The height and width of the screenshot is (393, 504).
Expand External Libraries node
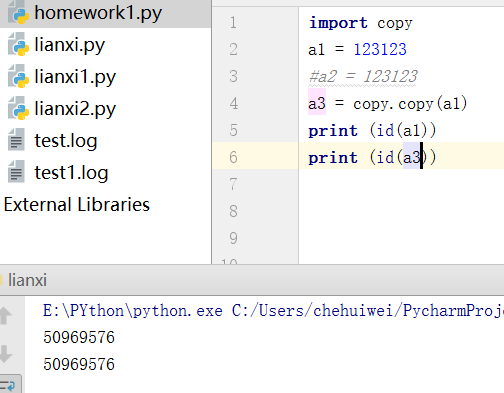[x=77, y=204]
